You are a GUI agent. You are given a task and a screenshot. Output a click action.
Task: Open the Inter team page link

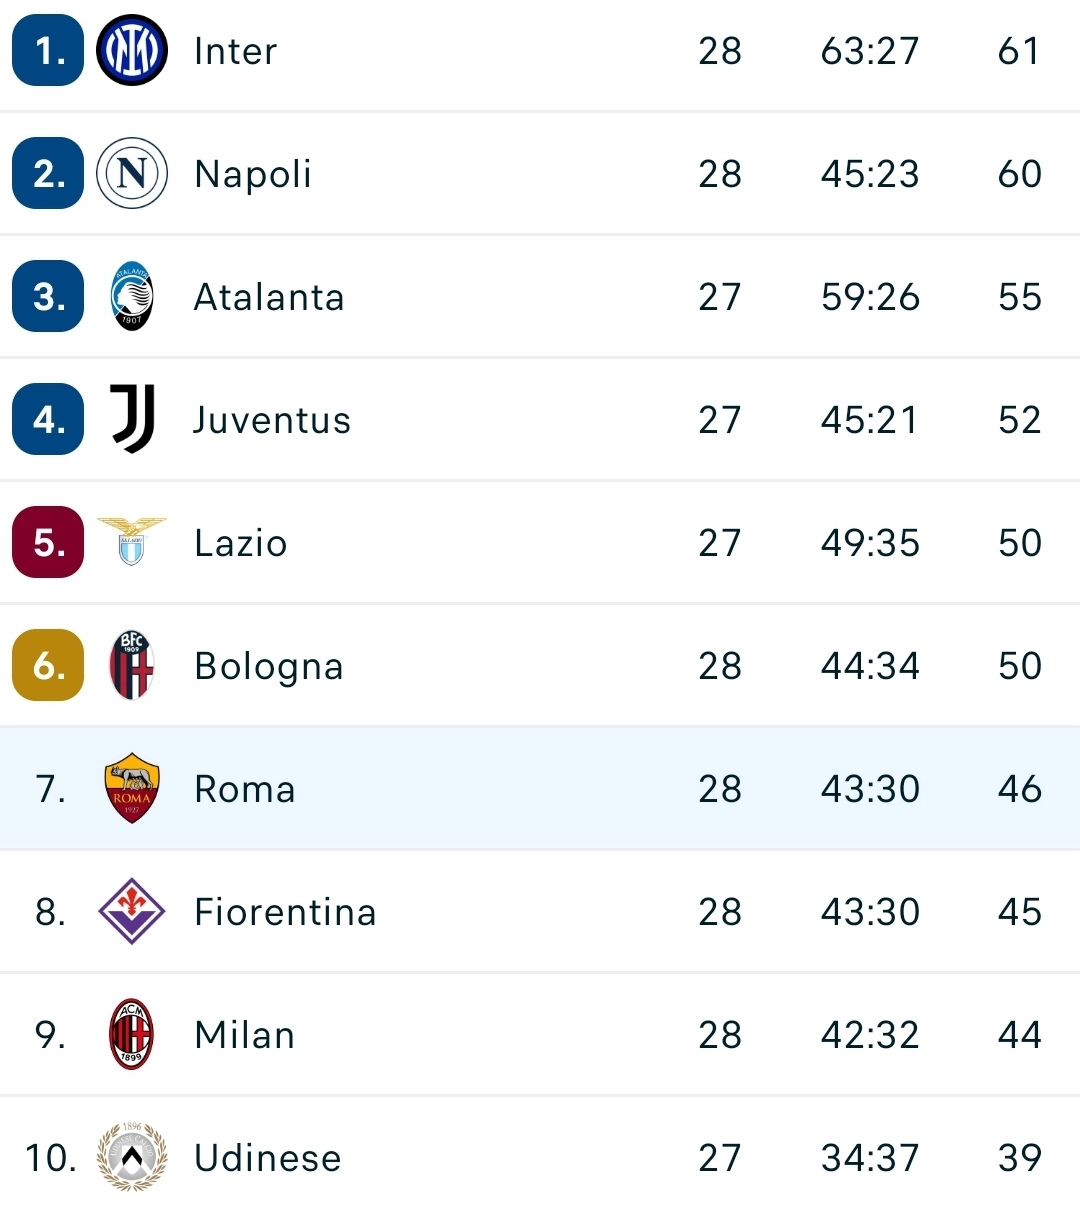coord(236,51)
